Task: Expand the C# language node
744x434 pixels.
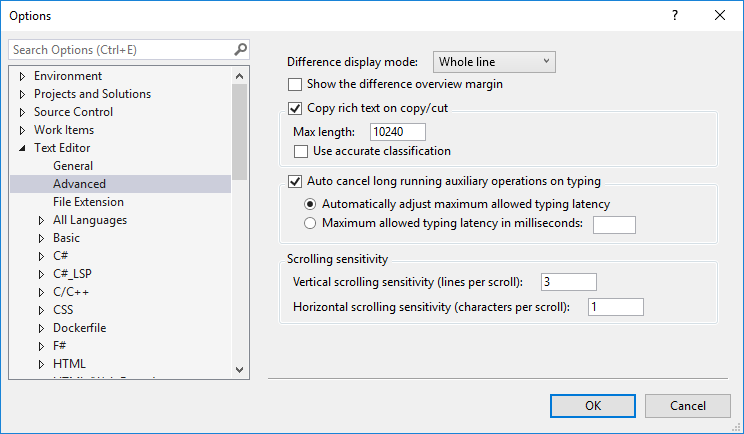Action: click(41, 256)
